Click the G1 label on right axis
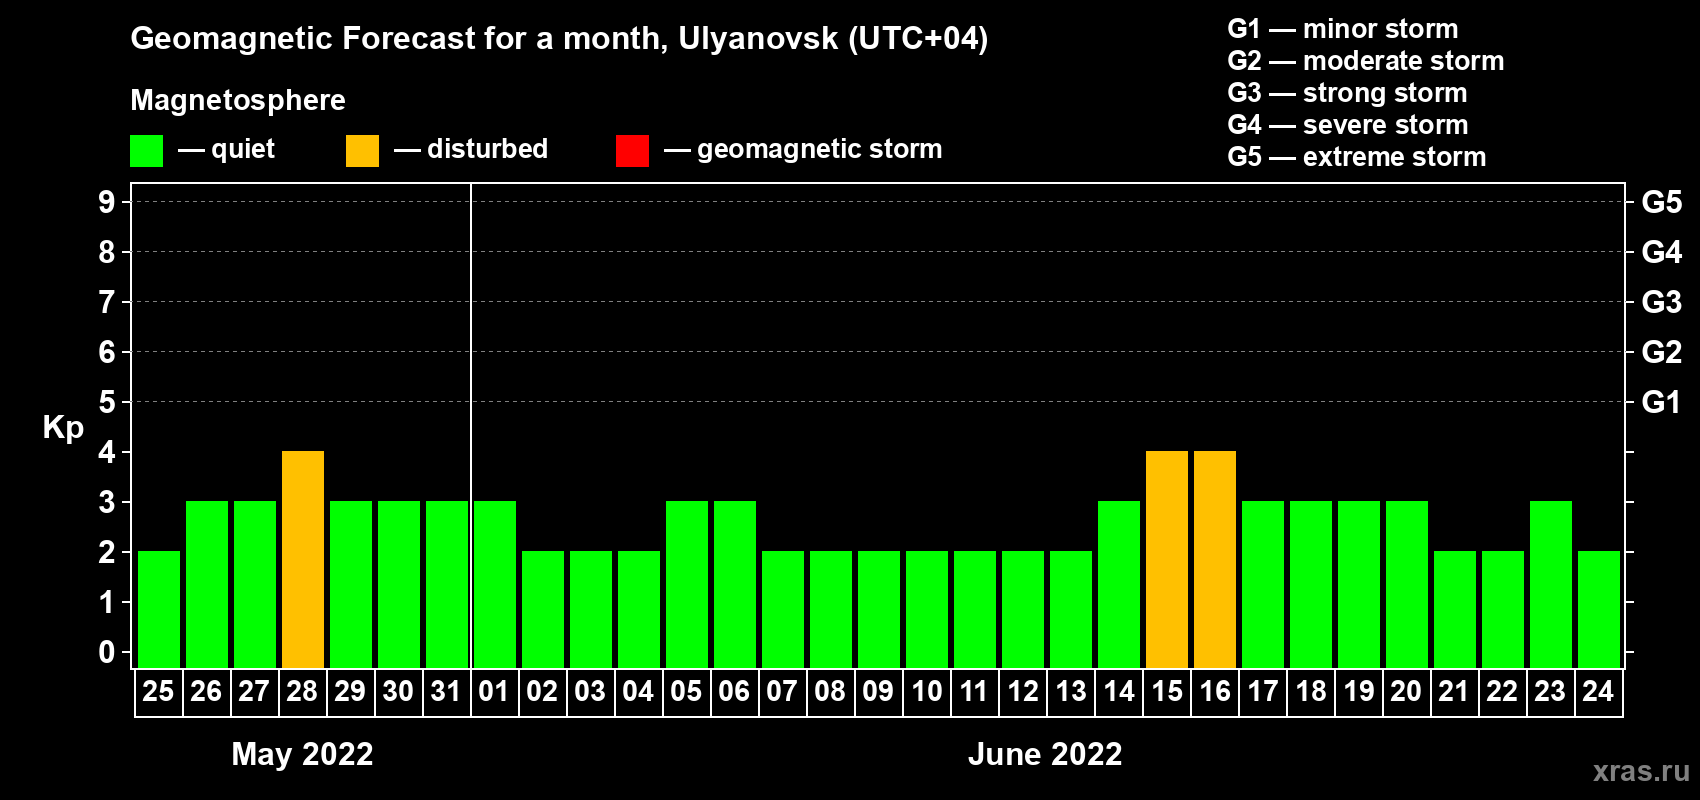Image resolution: width=1700 pixels, height=800 pixels. (1661, 402)
